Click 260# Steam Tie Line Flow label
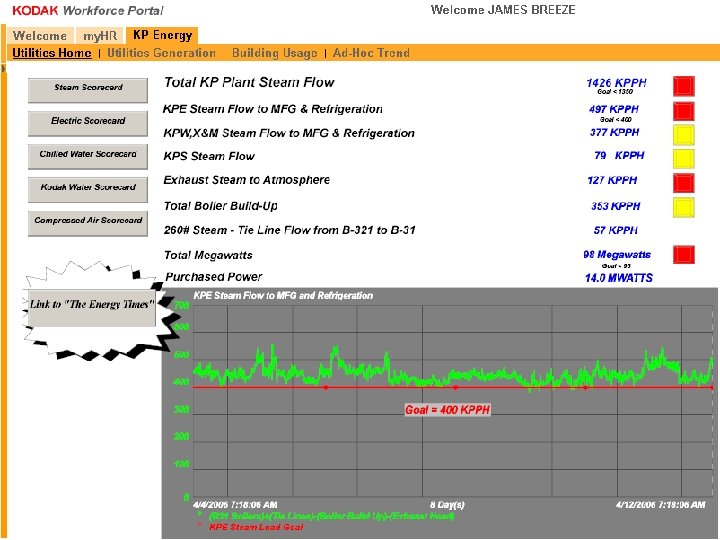The width and height of the screenshot is (720, 540). pyautogui.click(x=290, y=230)
